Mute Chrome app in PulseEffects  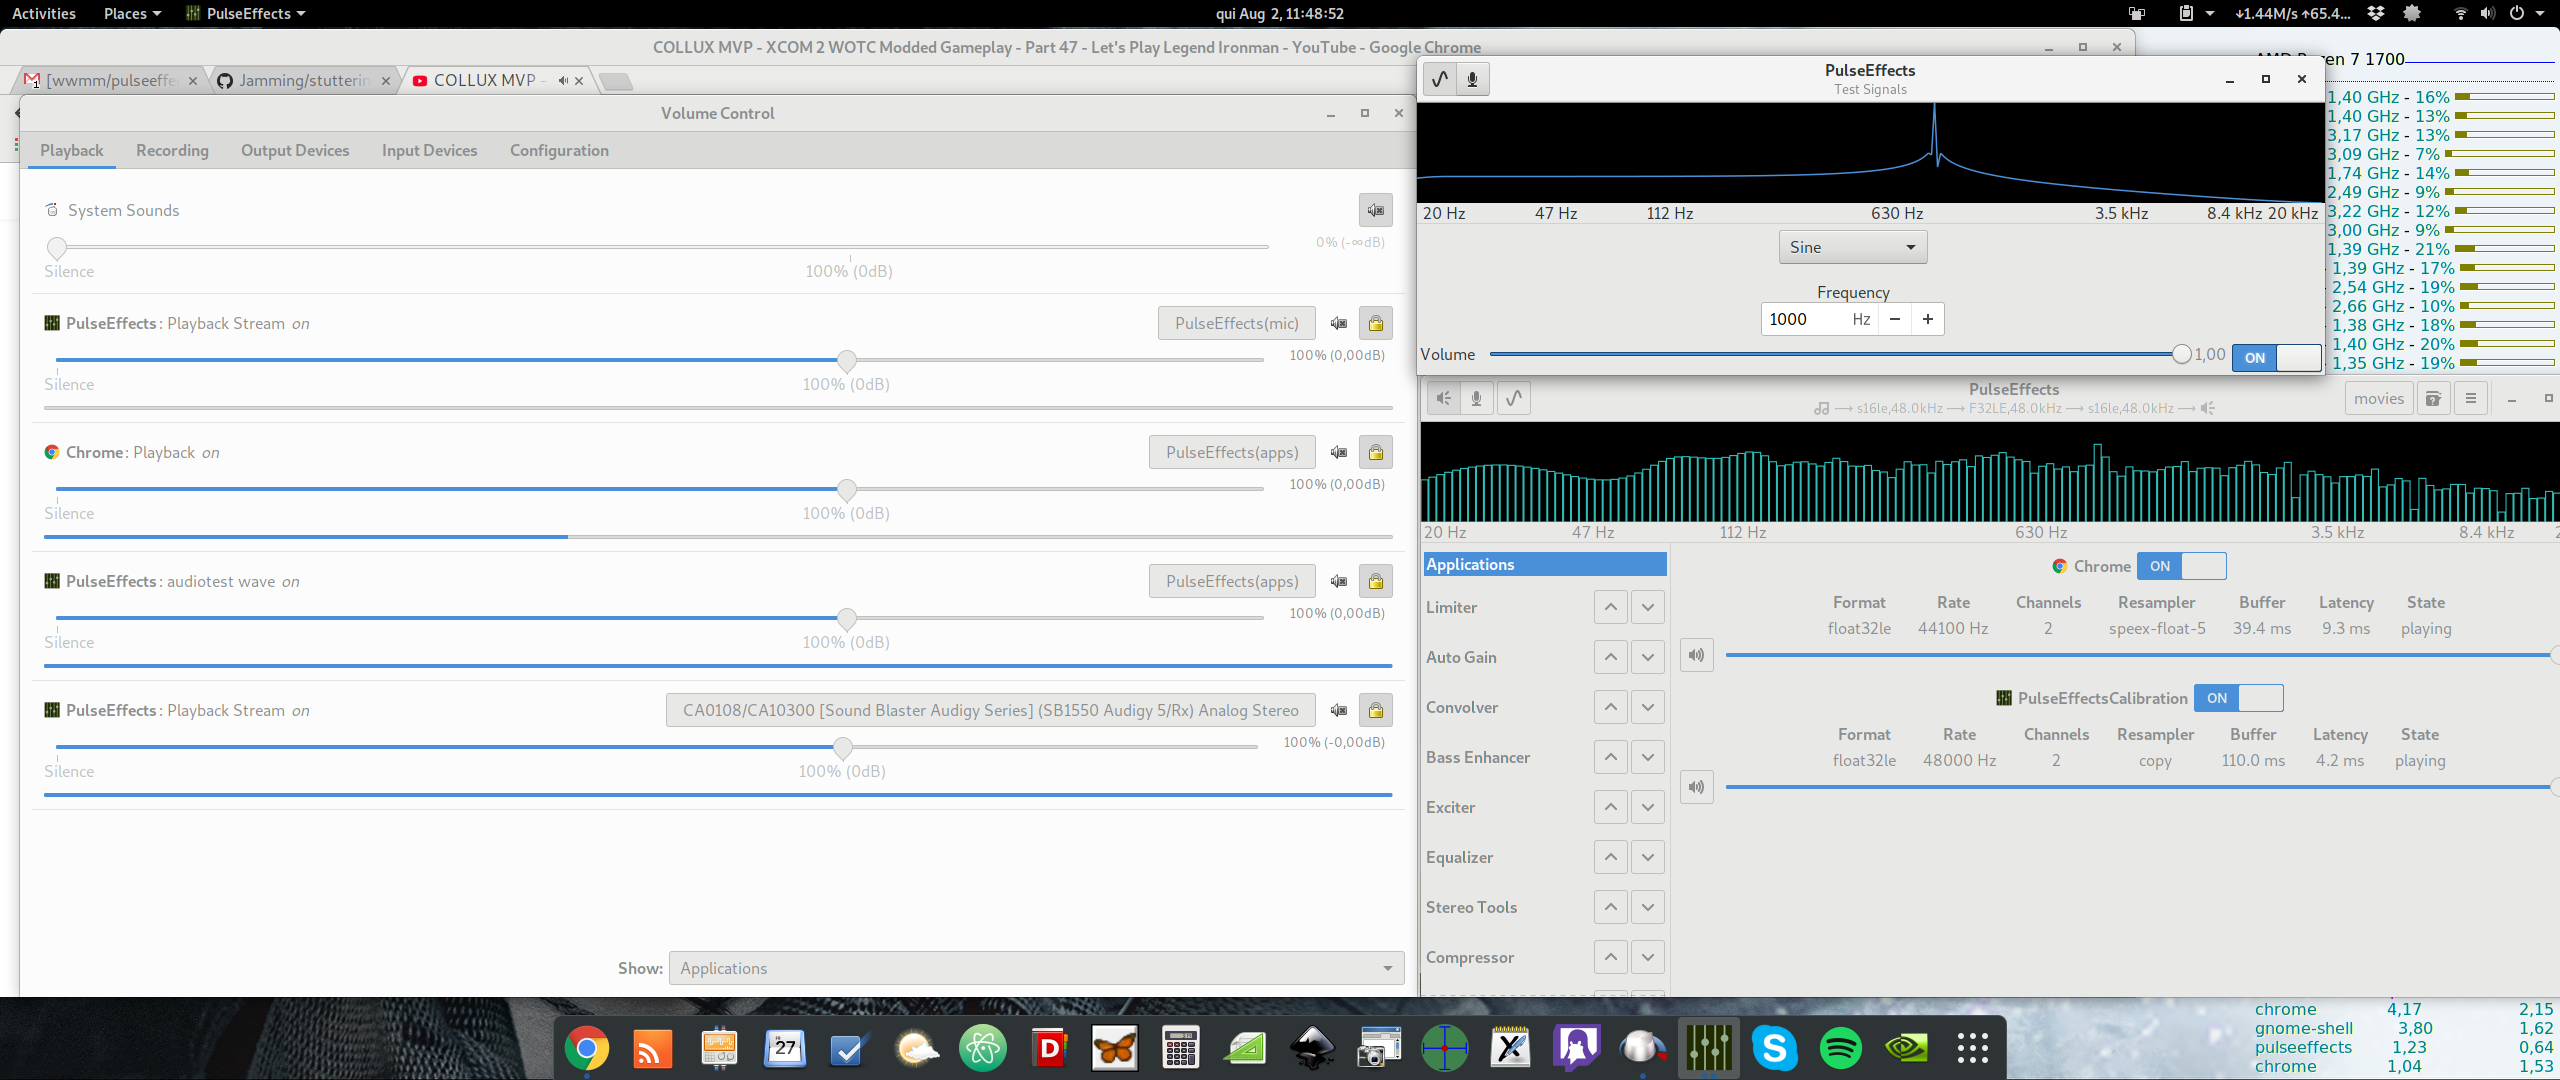[1697, 655]
